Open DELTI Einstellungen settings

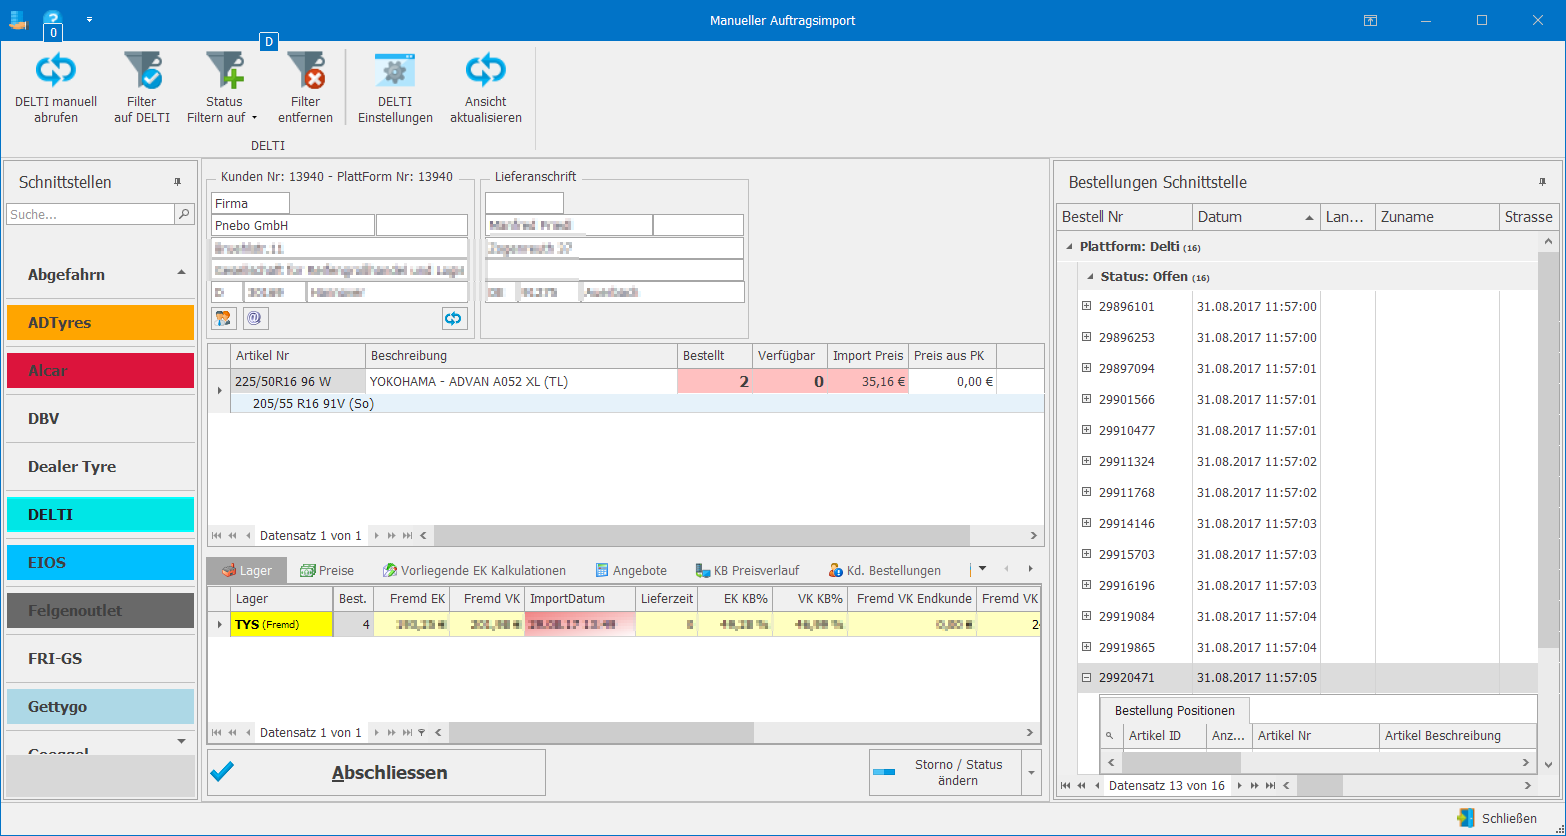tap(395, 88)
